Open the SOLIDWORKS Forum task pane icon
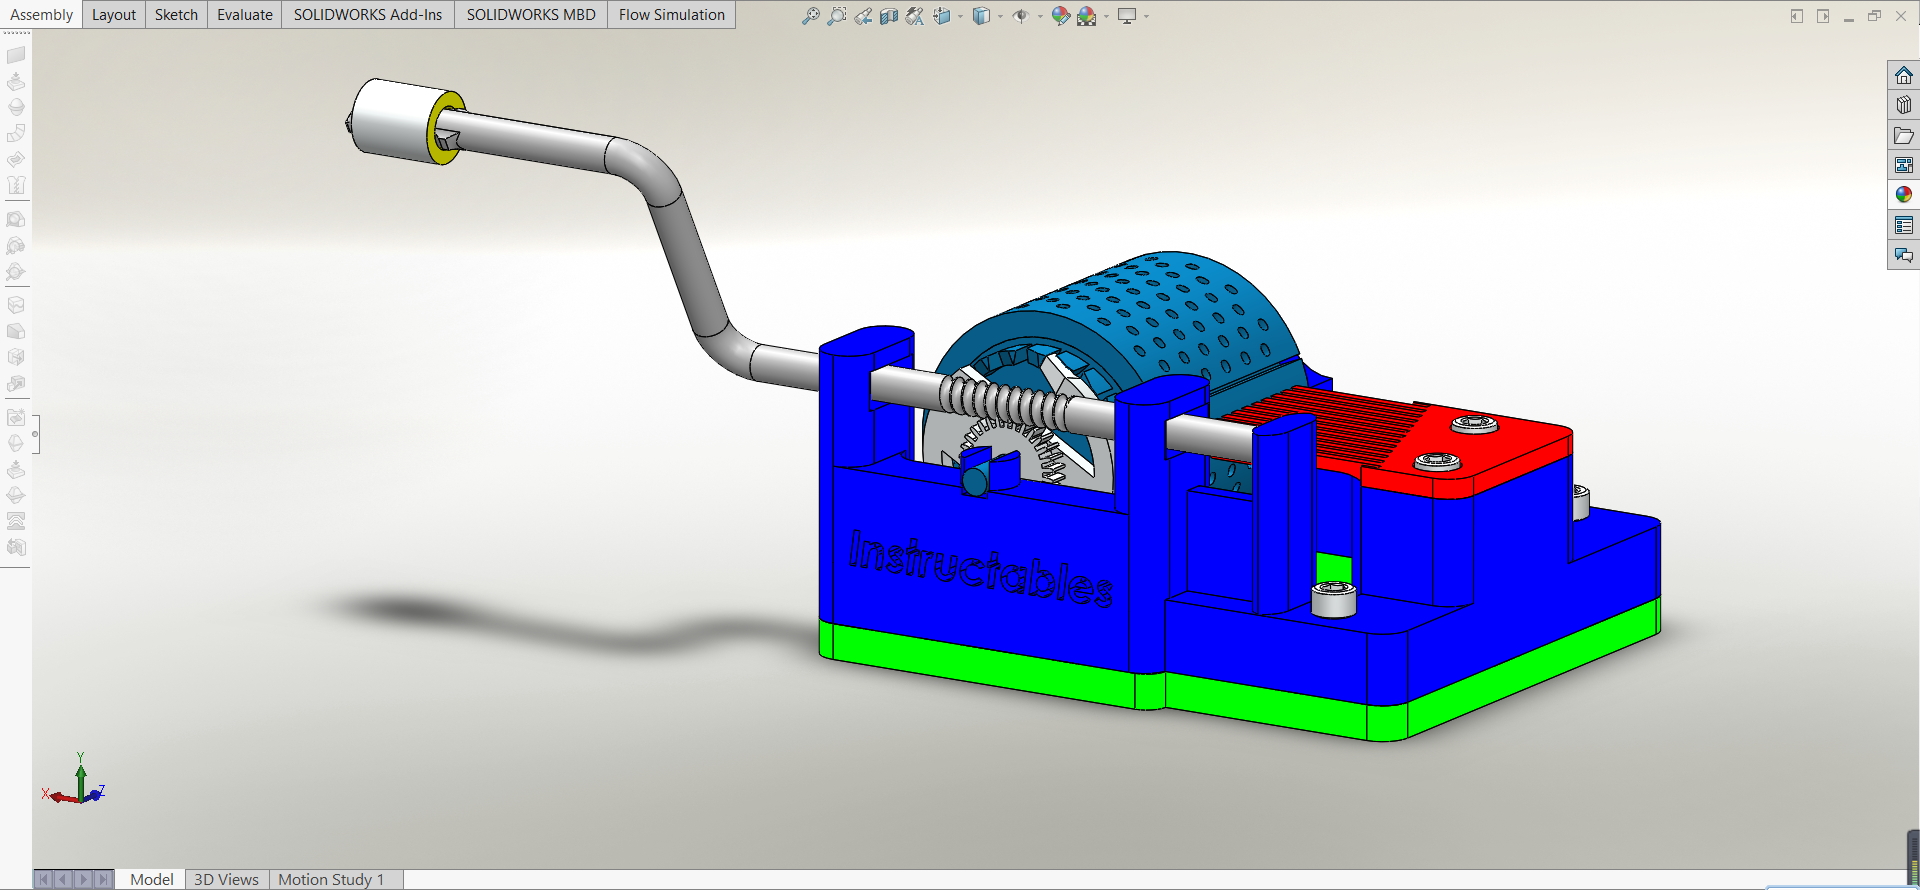Screen dimensions: 1920x890 coord(1903,256)
